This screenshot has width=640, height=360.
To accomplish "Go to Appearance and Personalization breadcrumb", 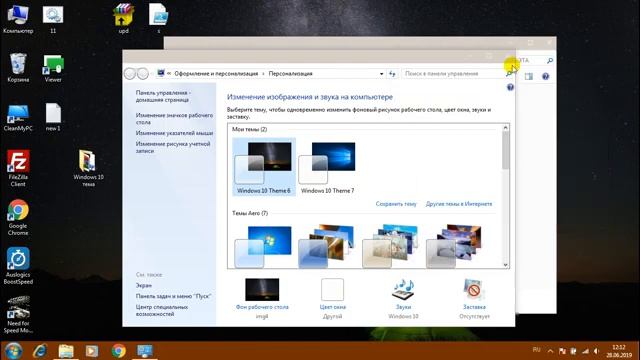I will click(216, 73).
